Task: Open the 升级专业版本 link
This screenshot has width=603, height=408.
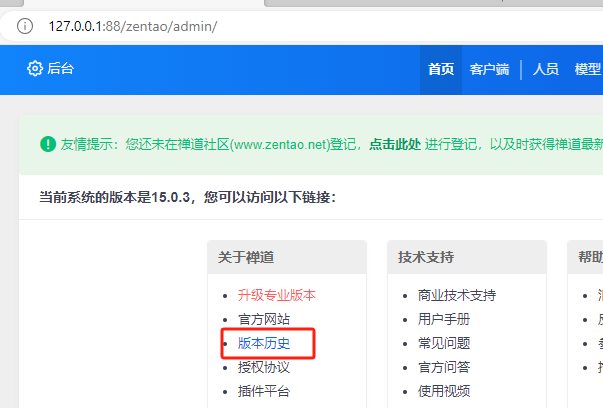Action: (277, 295)
